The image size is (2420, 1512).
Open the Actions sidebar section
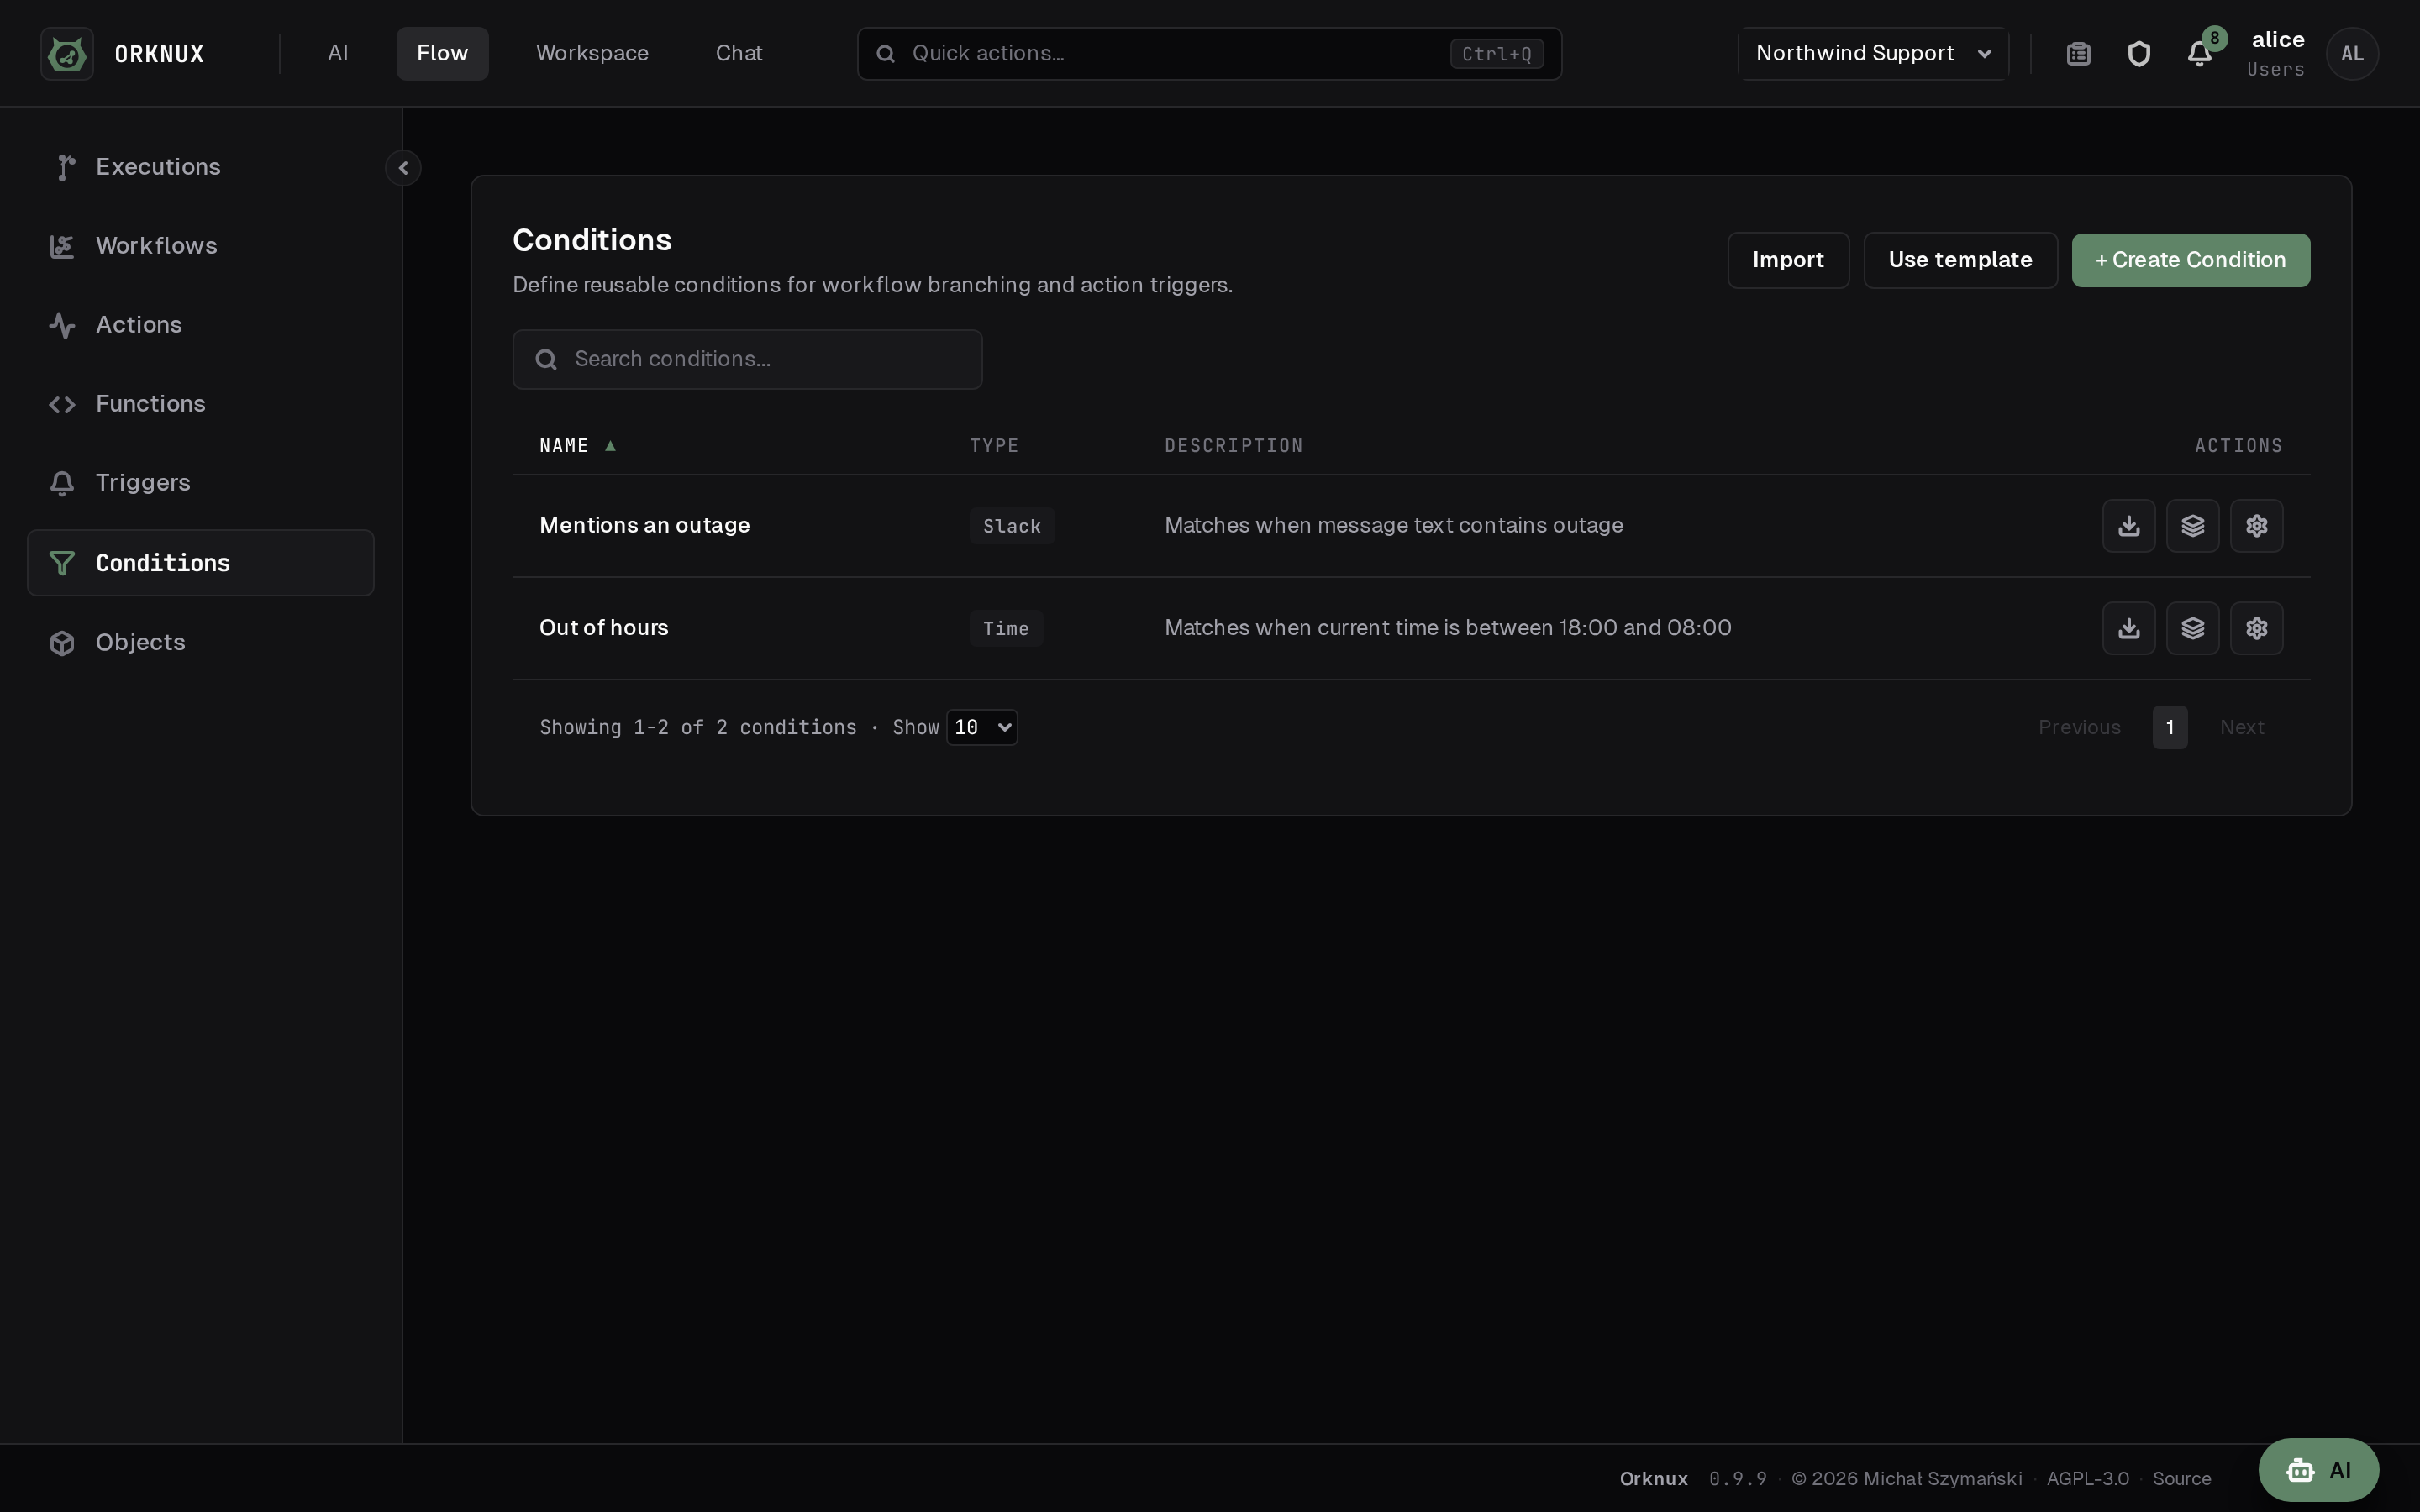click(x=200, y=325)
